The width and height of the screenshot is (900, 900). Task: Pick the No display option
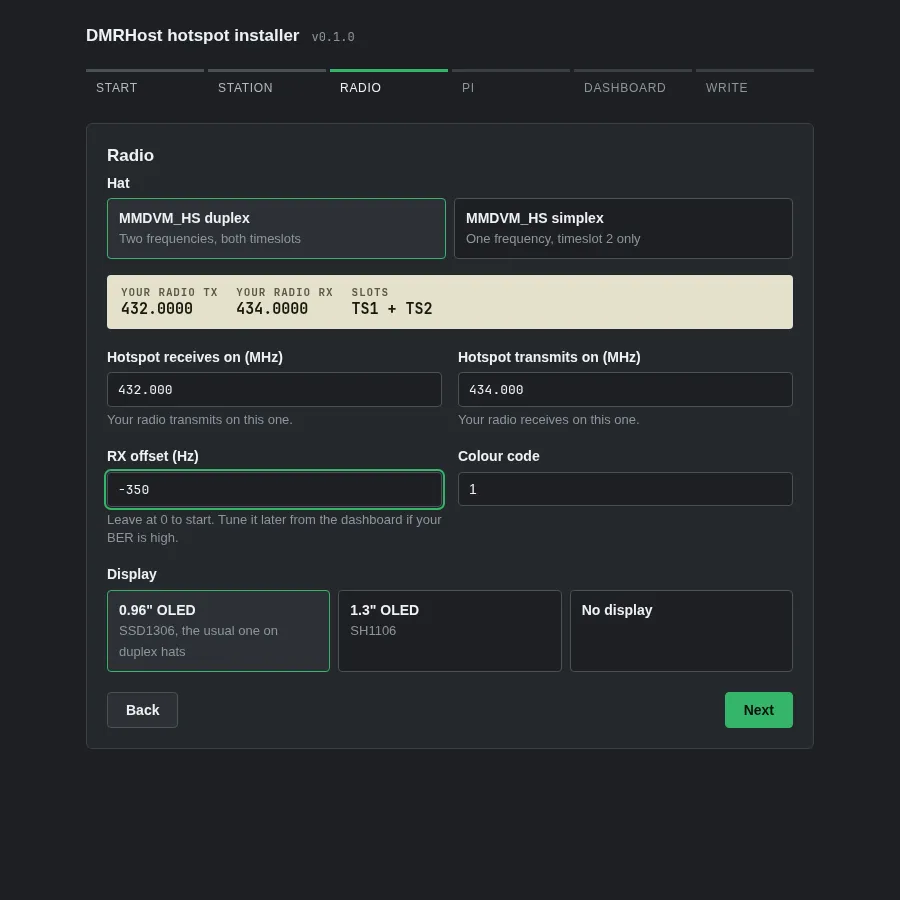pos(681,631)
